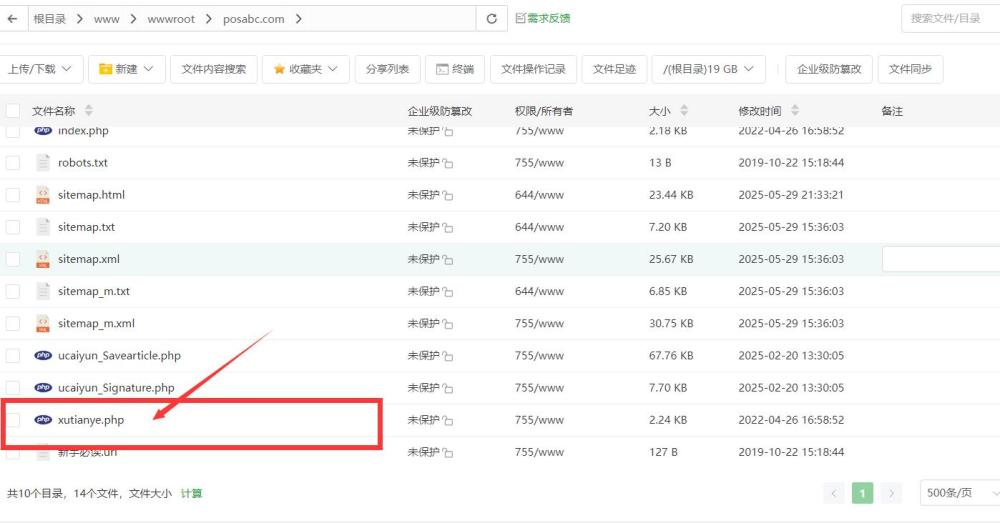Navigate to www in the breadcrumb
The height and width of the screenshot is (523, 1000).
tap(107, 19)
